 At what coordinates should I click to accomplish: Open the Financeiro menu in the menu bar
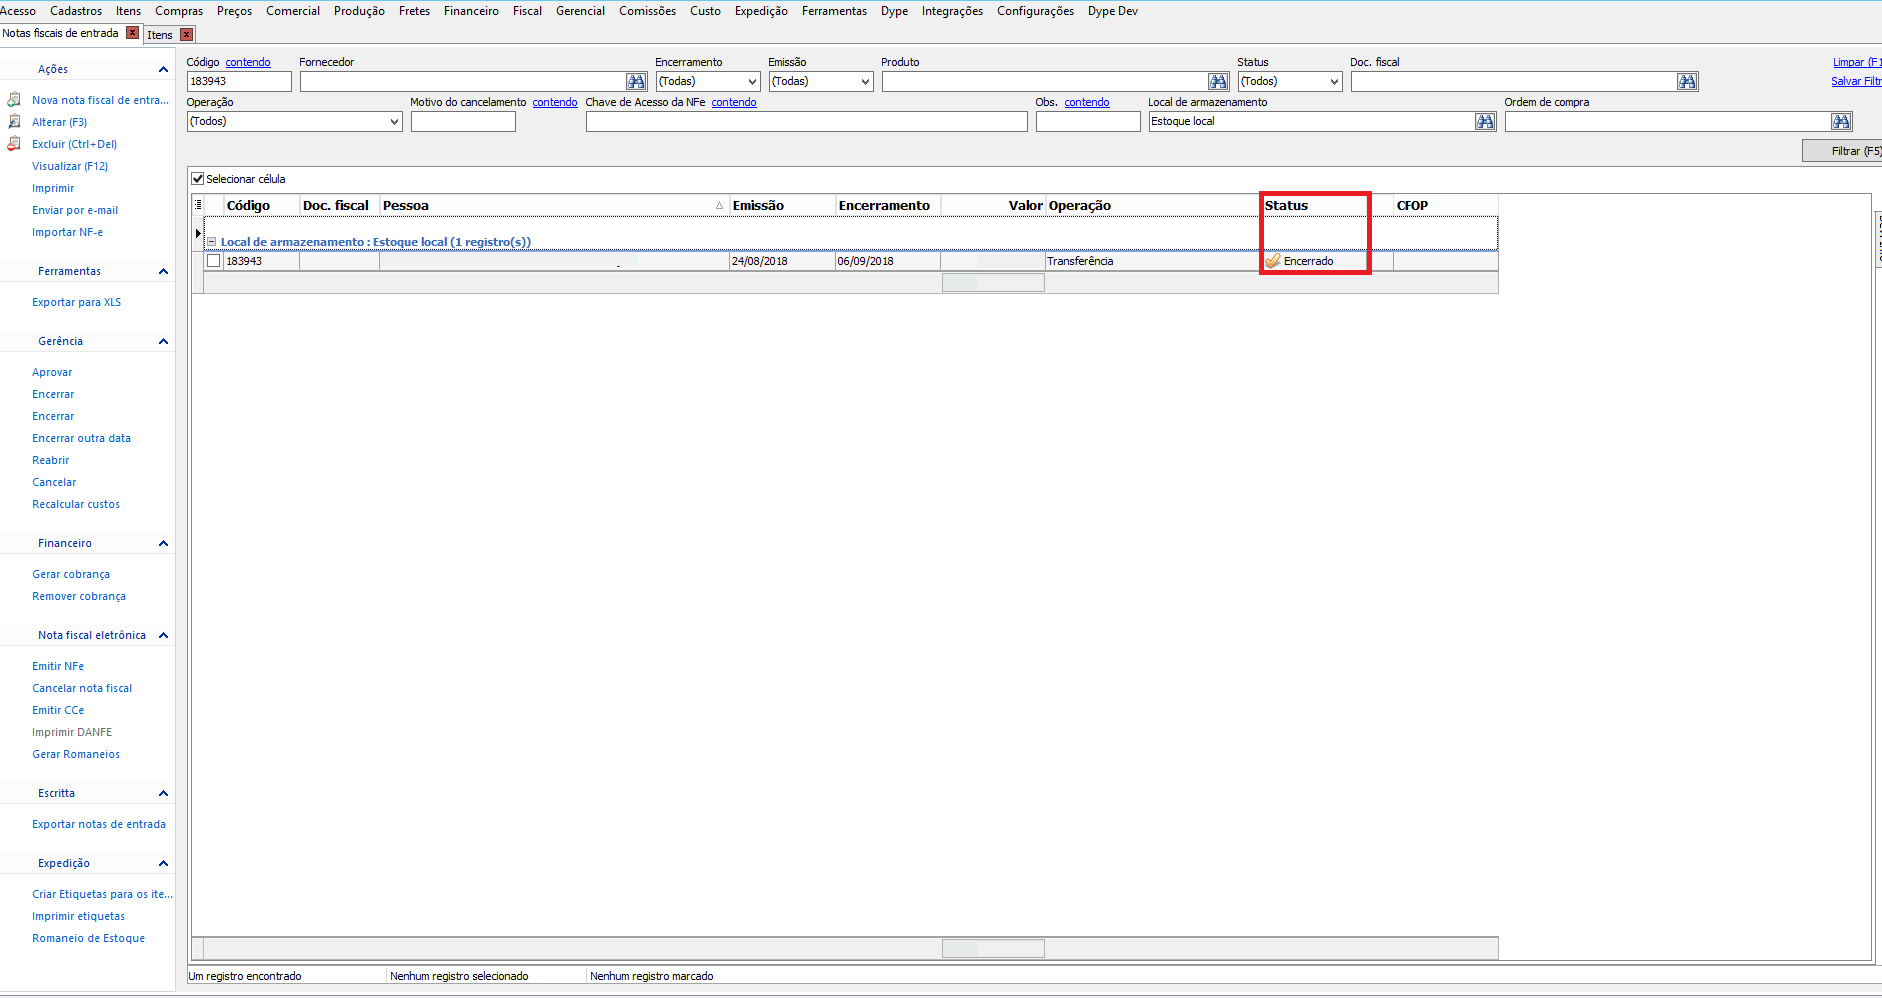click(x=471, y=11)
